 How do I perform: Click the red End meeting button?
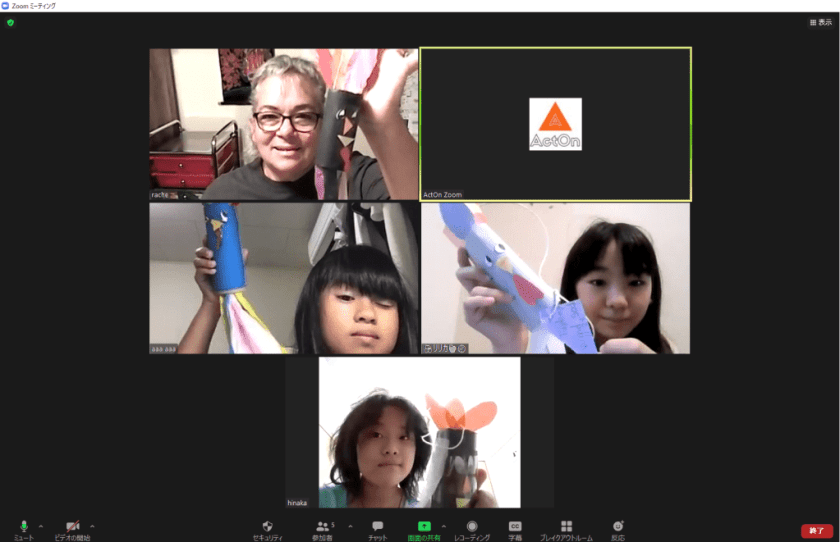point(816,531)
